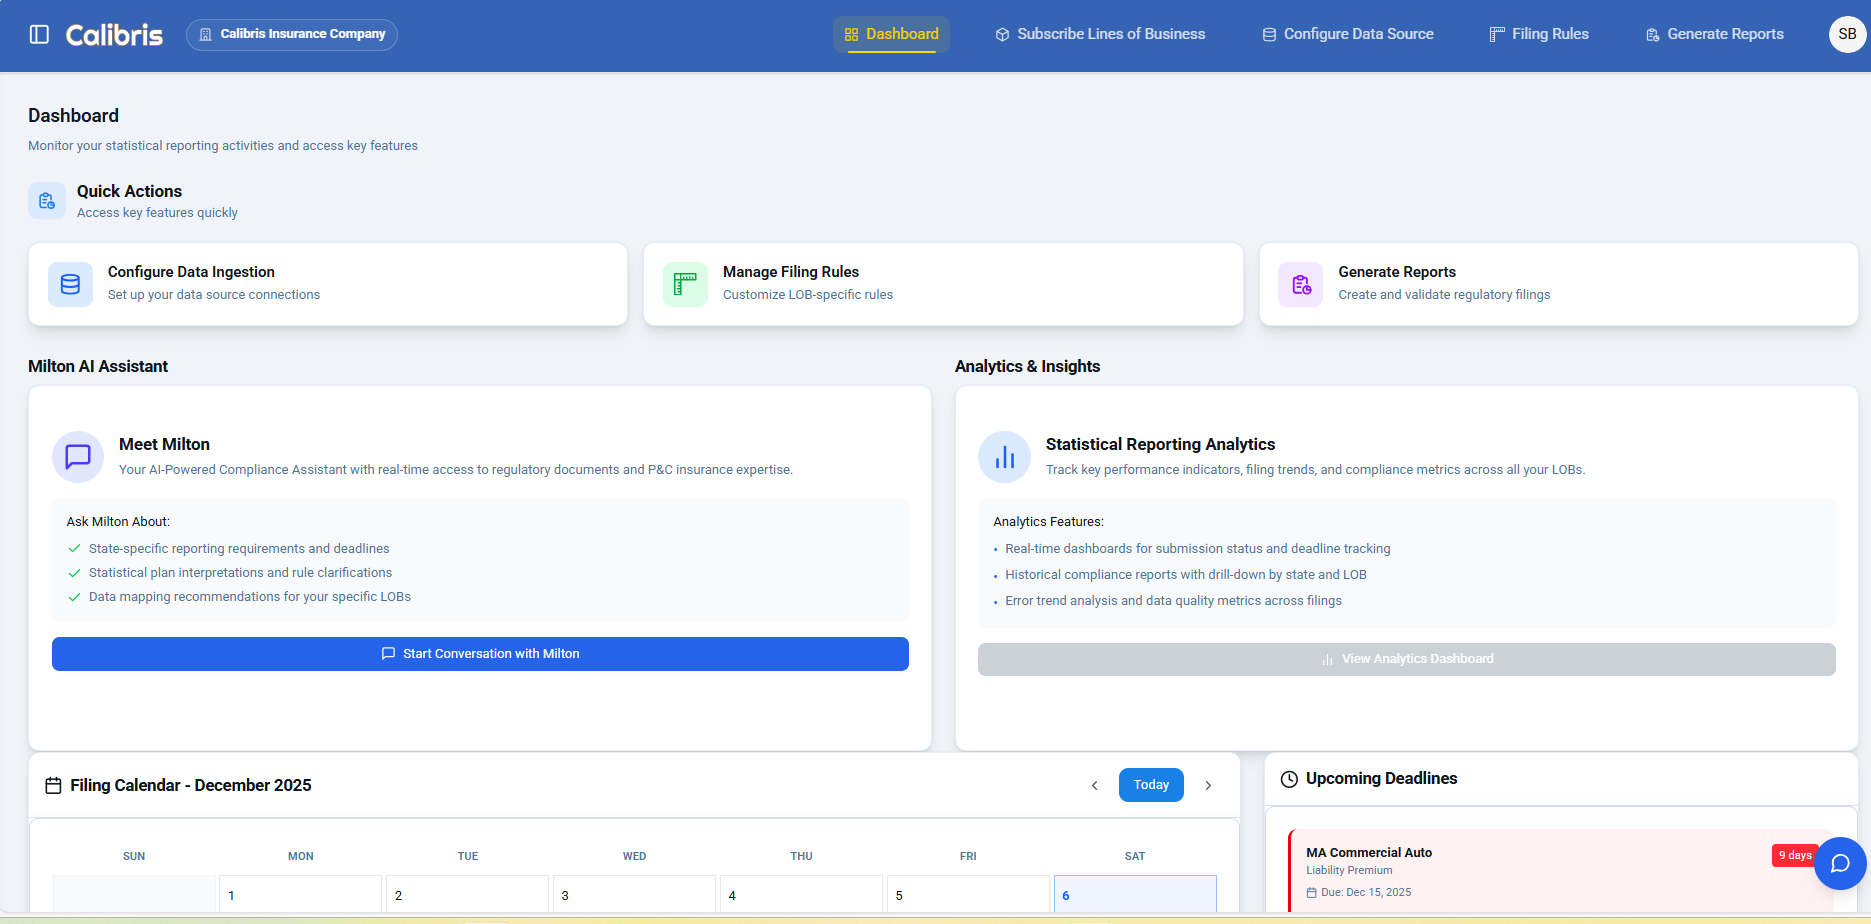Click the Statistical Reporting Analytics bar-chart icon
The width and height of the screenshot is (1871, 924).
1004,456
